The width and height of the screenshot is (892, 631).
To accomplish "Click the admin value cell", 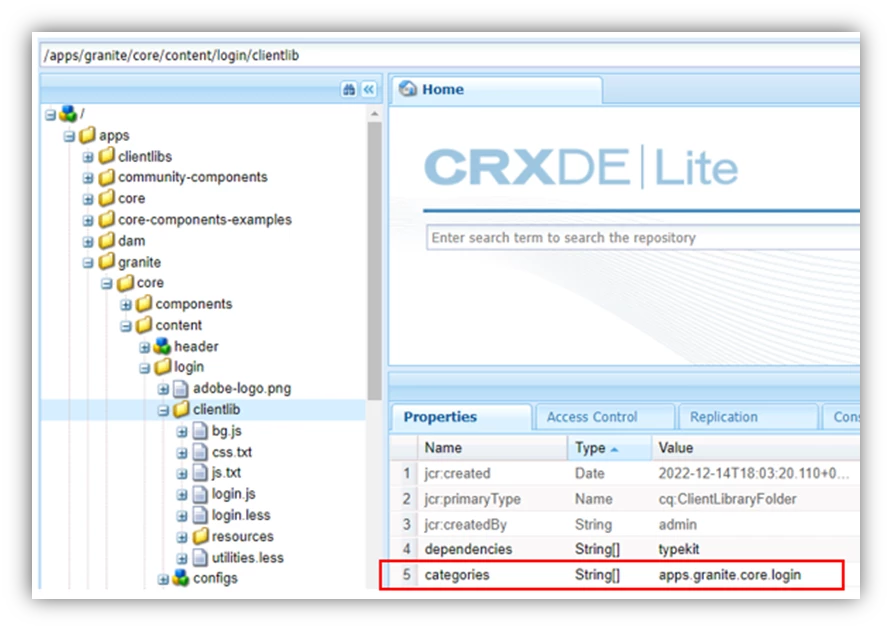I will click(x=678, y=525).
